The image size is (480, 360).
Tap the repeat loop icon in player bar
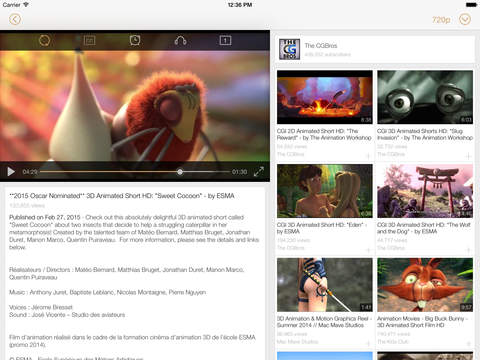44,40
